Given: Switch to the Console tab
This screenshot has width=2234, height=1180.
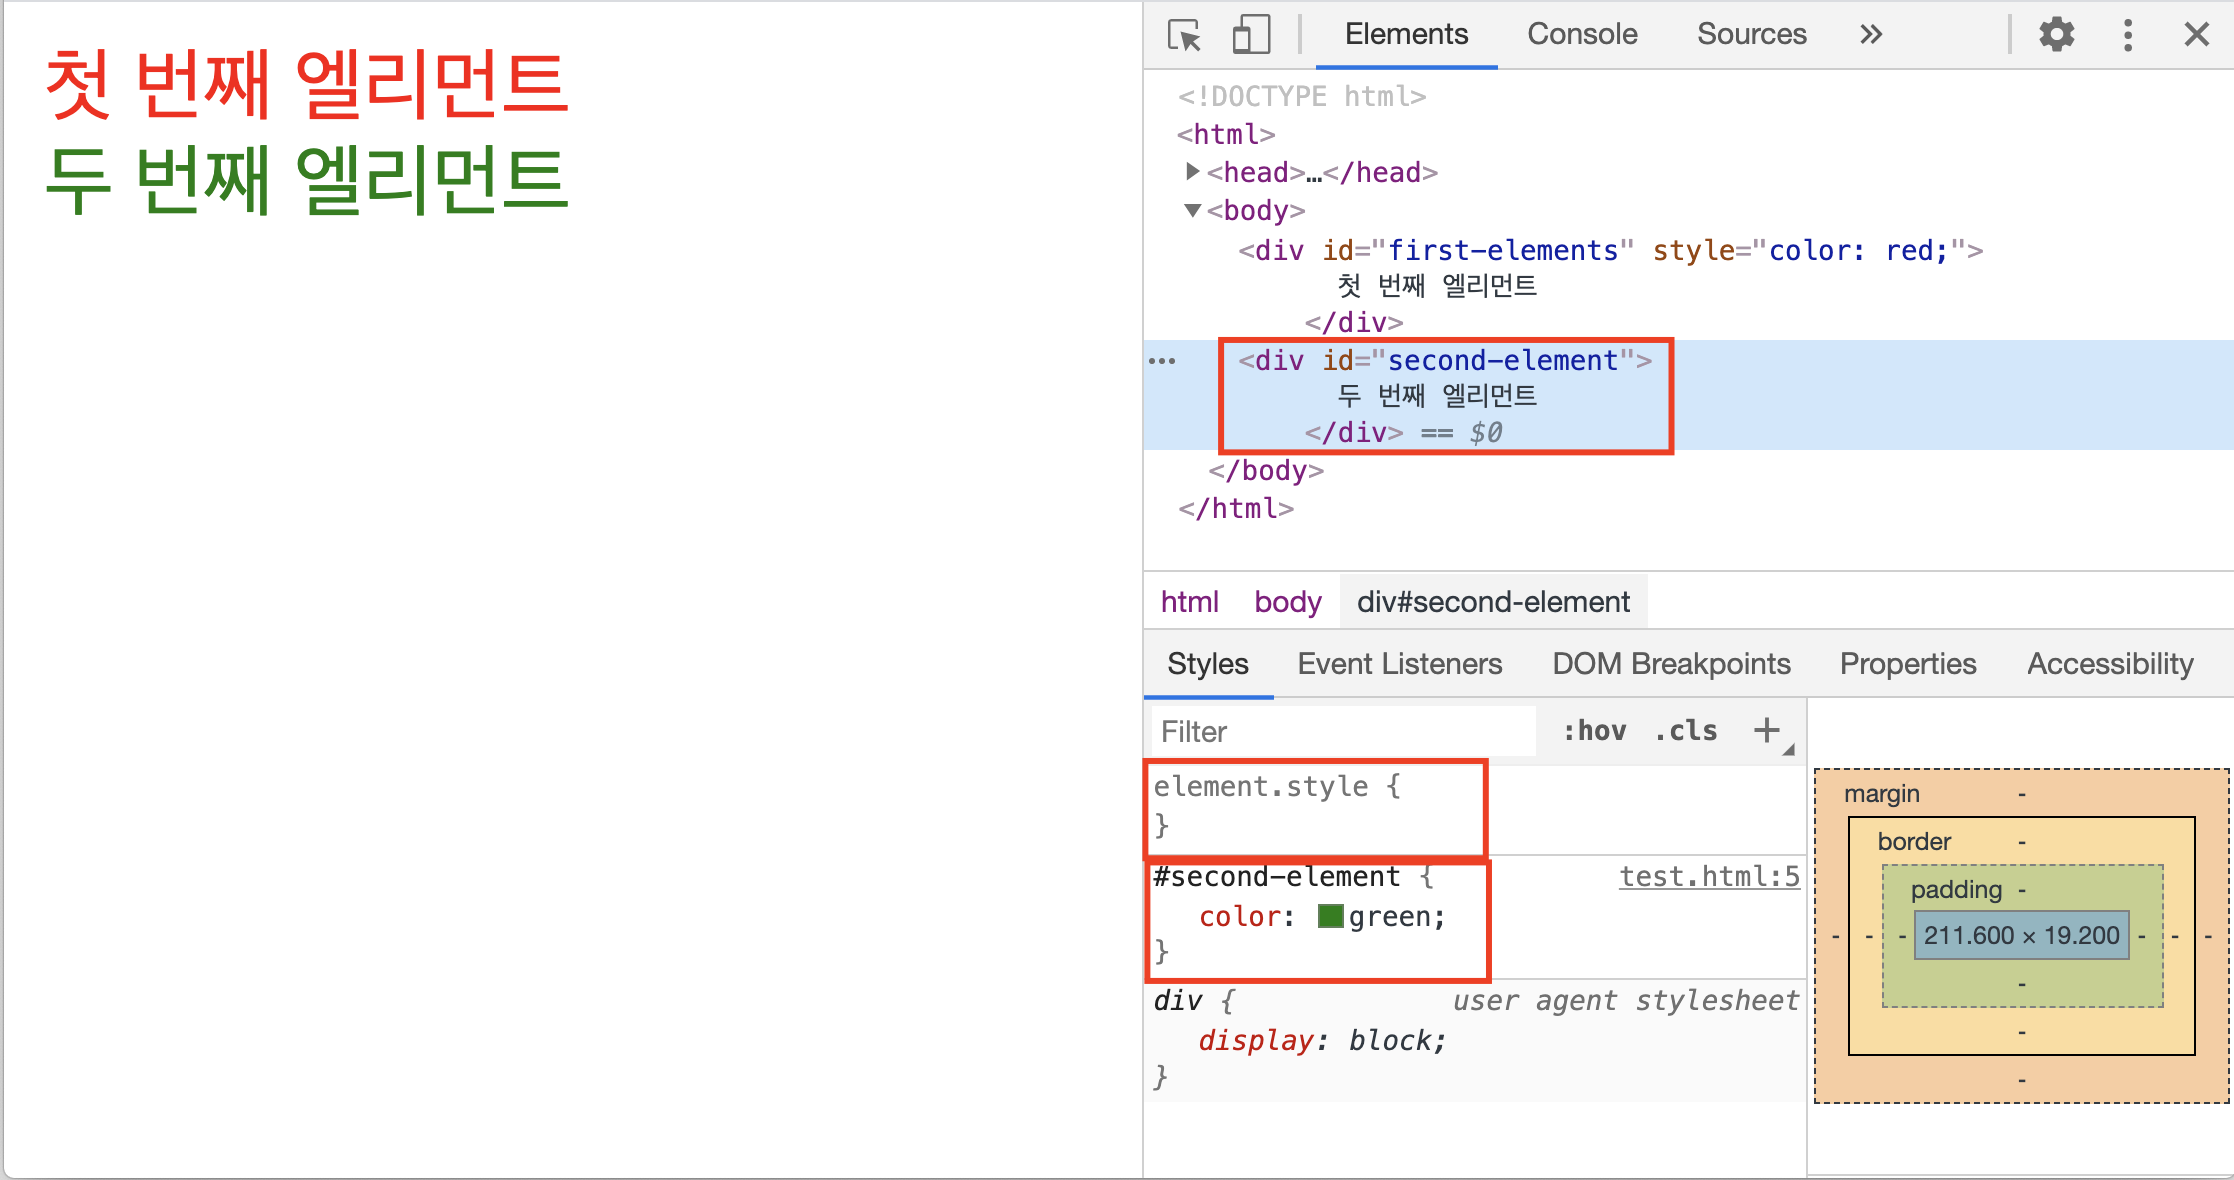Looking at the screenshot, I should coord(1582,35).
